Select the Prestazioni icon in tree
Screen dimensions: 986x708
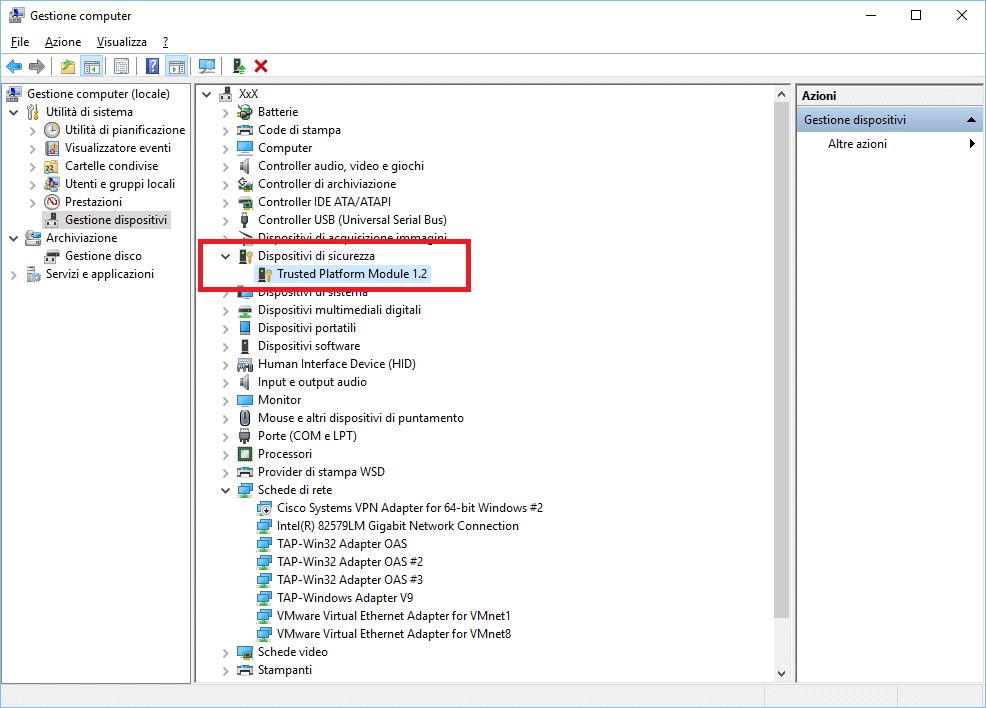pyautogui.click(x=52, y=202)
